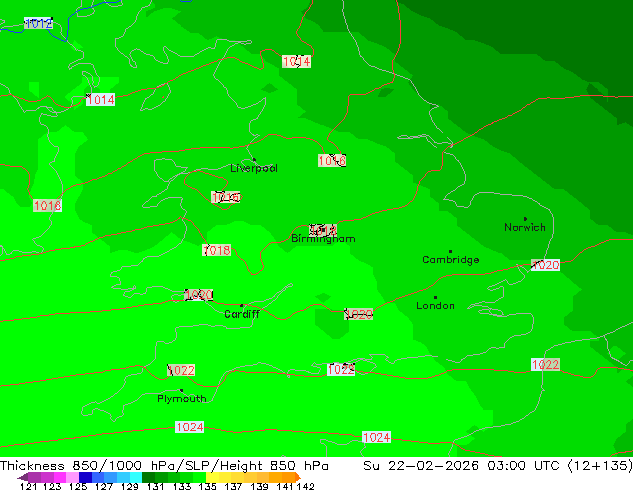Click the 1020 isobar label above Cardiff
This screenshot has height=490, width=634.
[199, 295]
